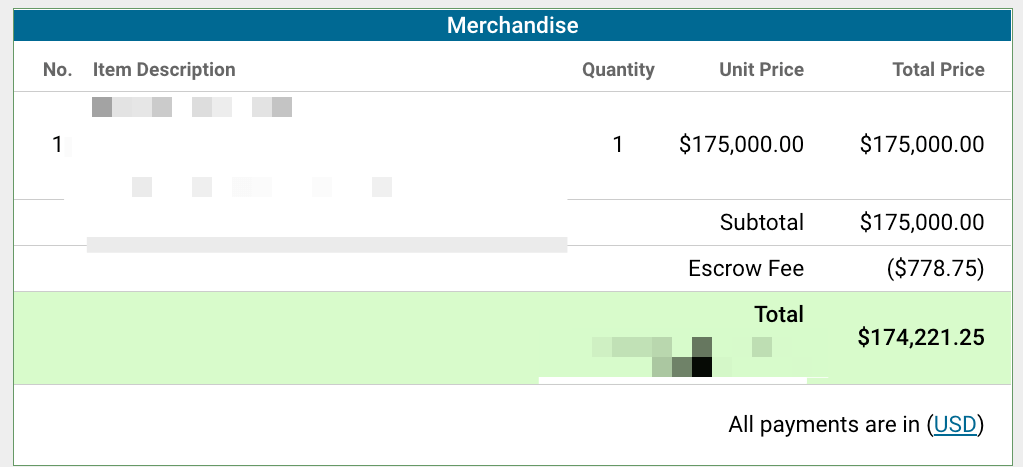
Task: Select the $174,221.25 total amount
Action: [921, 338]
